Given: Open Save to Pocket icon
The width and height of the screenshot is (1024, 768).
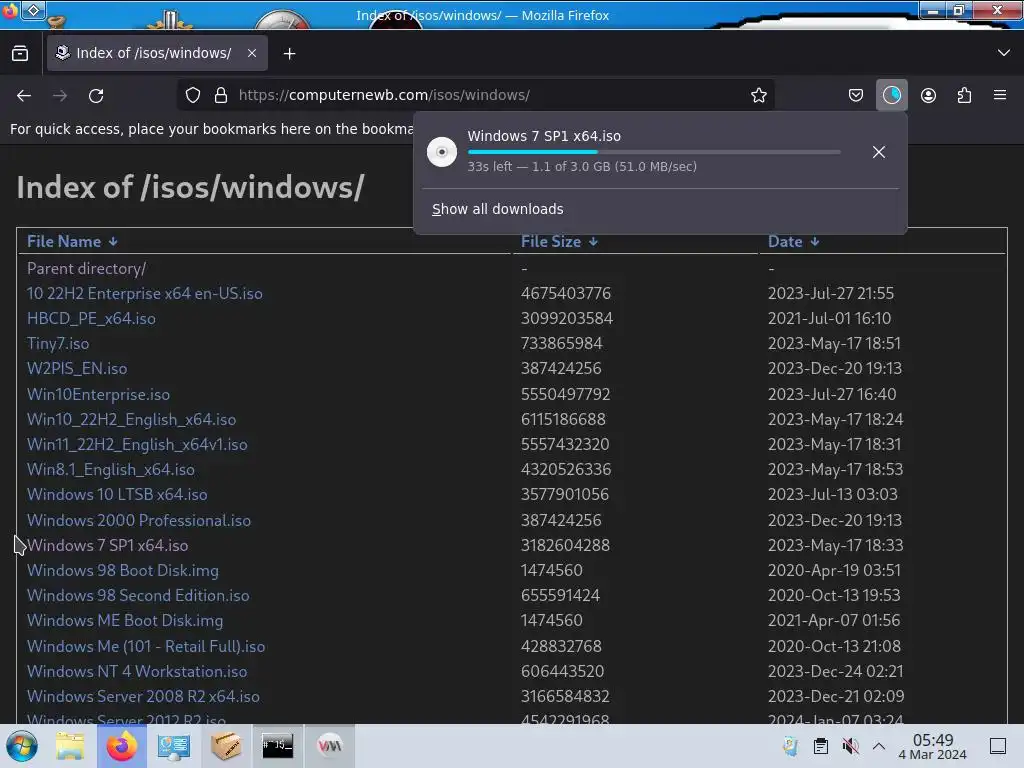Looking at the screenshot, I should 856,95.
